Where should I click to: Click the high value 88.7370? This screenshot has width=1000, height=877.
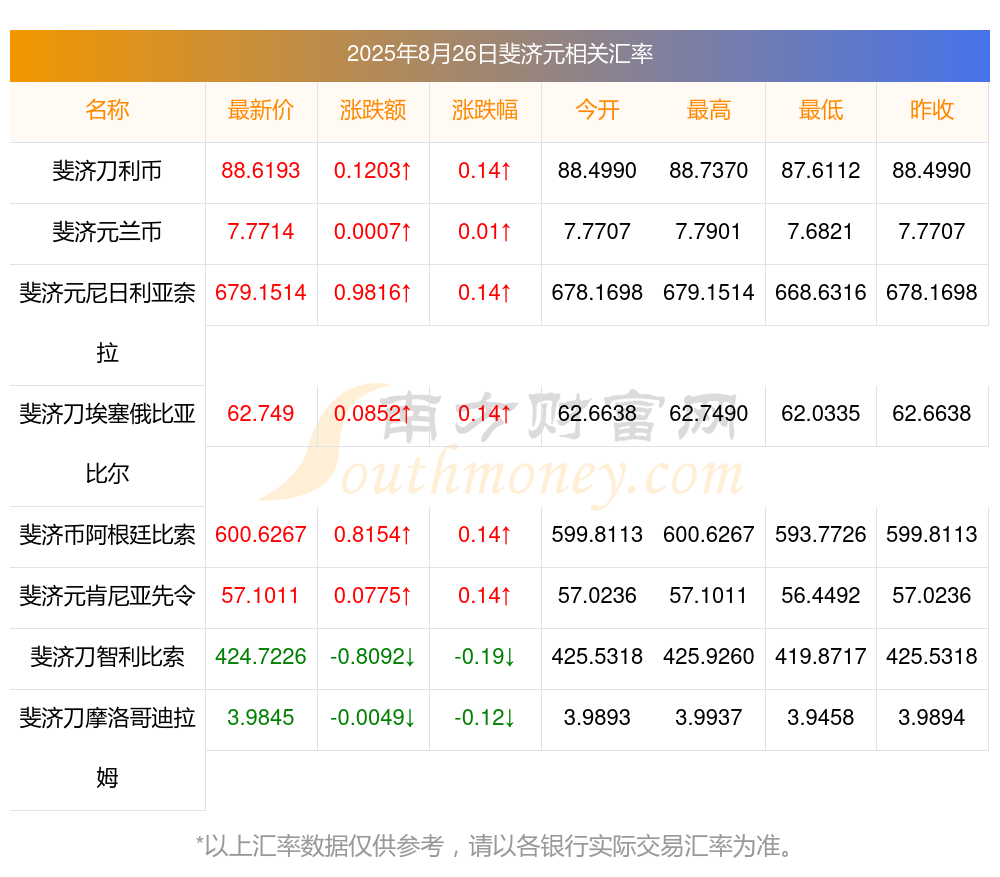709,171
